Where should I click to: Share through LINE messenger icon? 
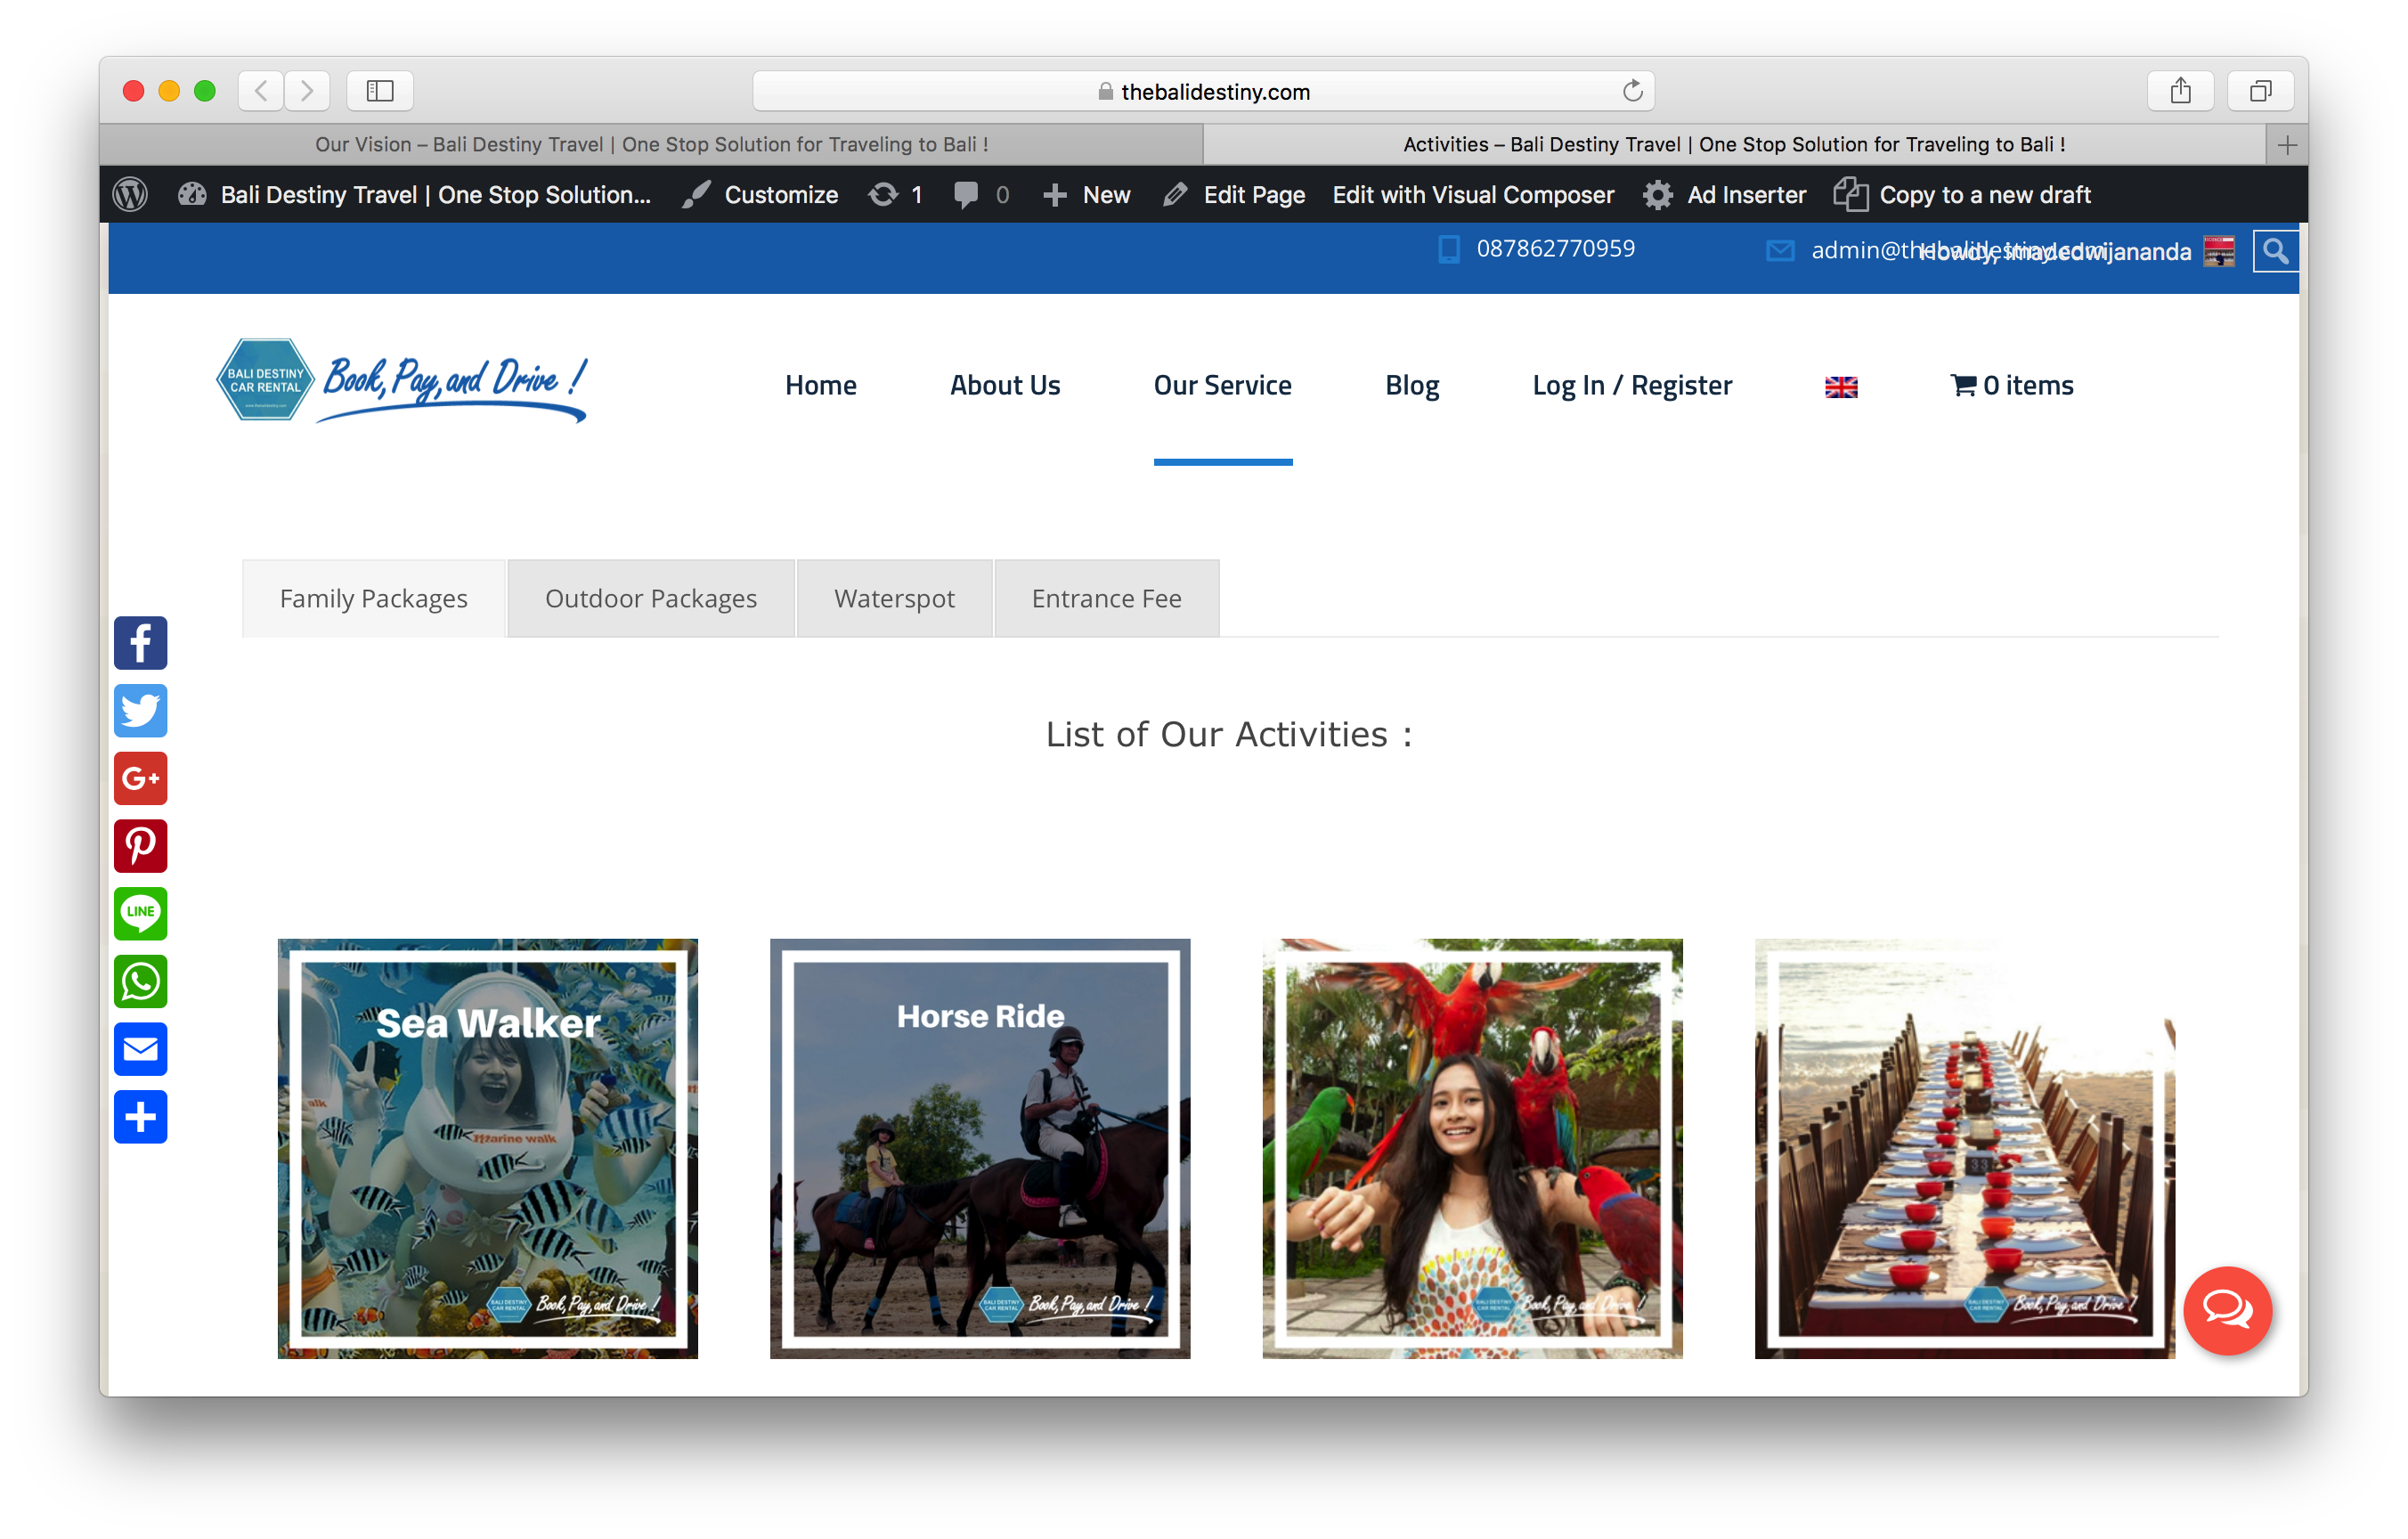coord(140,913)
